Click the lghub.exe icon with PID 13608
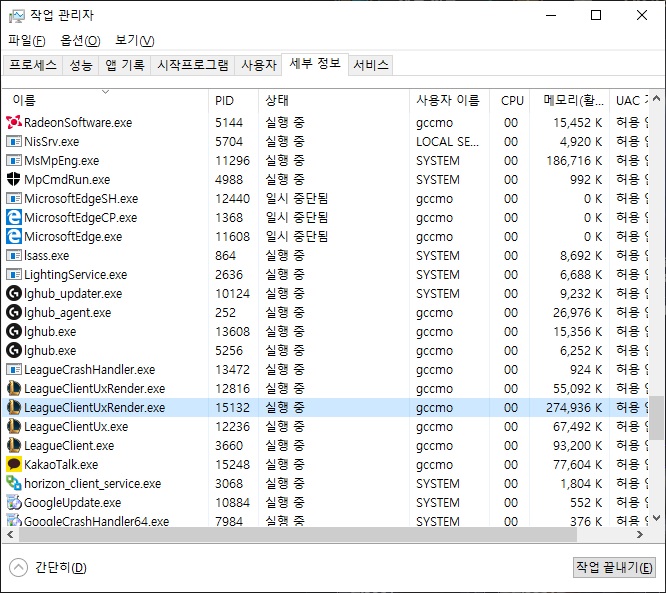The height and width of the screenshot is (593, 666). (14, 331)
